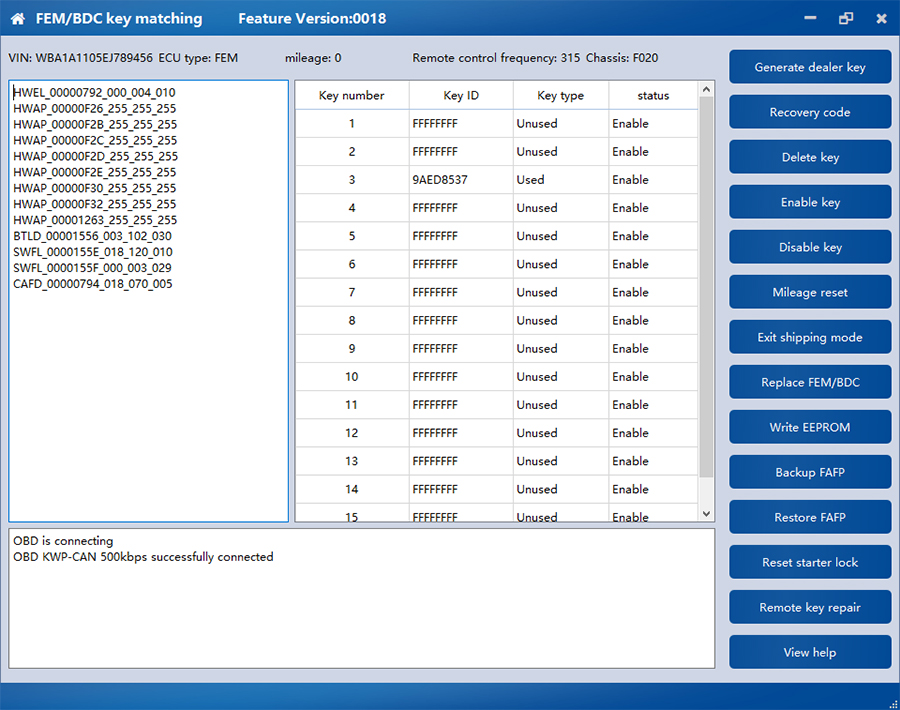
Task: Click Generate dealer key button
Action: (x=810, y=67)
